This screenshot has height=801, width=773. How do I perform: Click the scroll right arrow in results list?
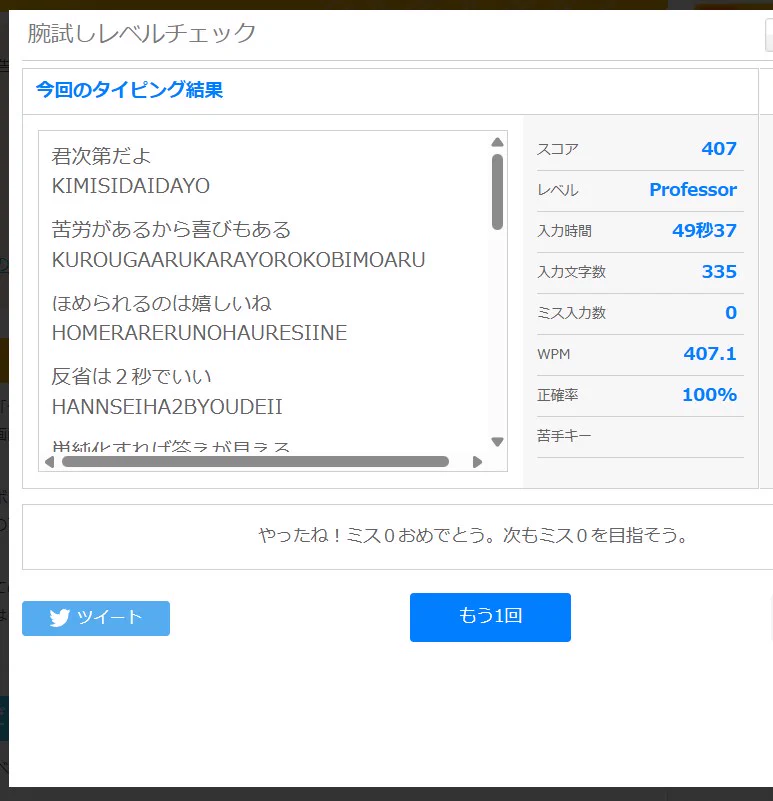477,462
